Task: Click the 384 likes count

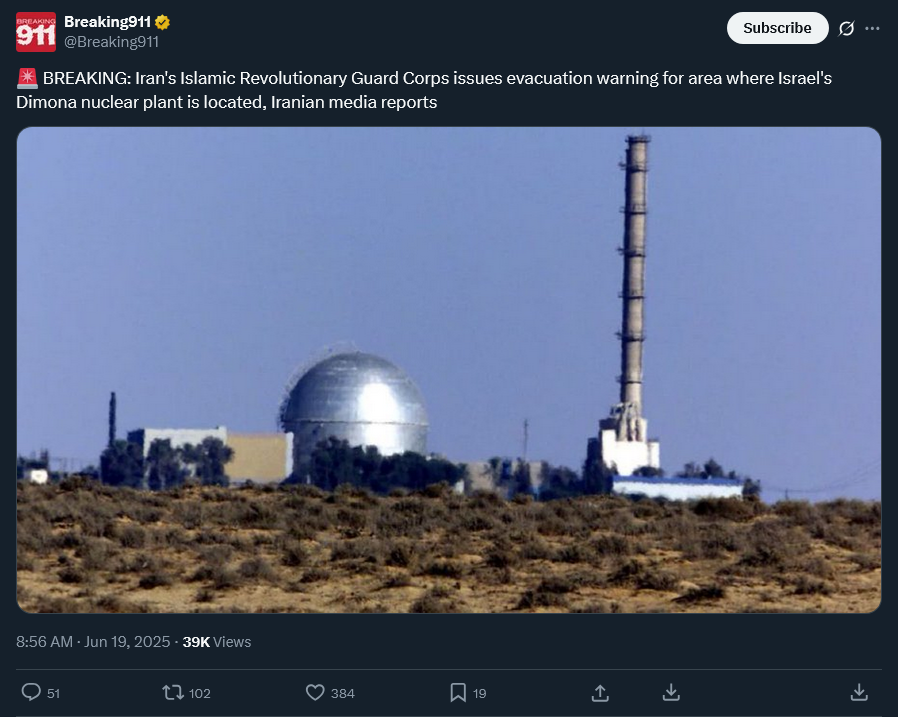Action: [343, 693]
